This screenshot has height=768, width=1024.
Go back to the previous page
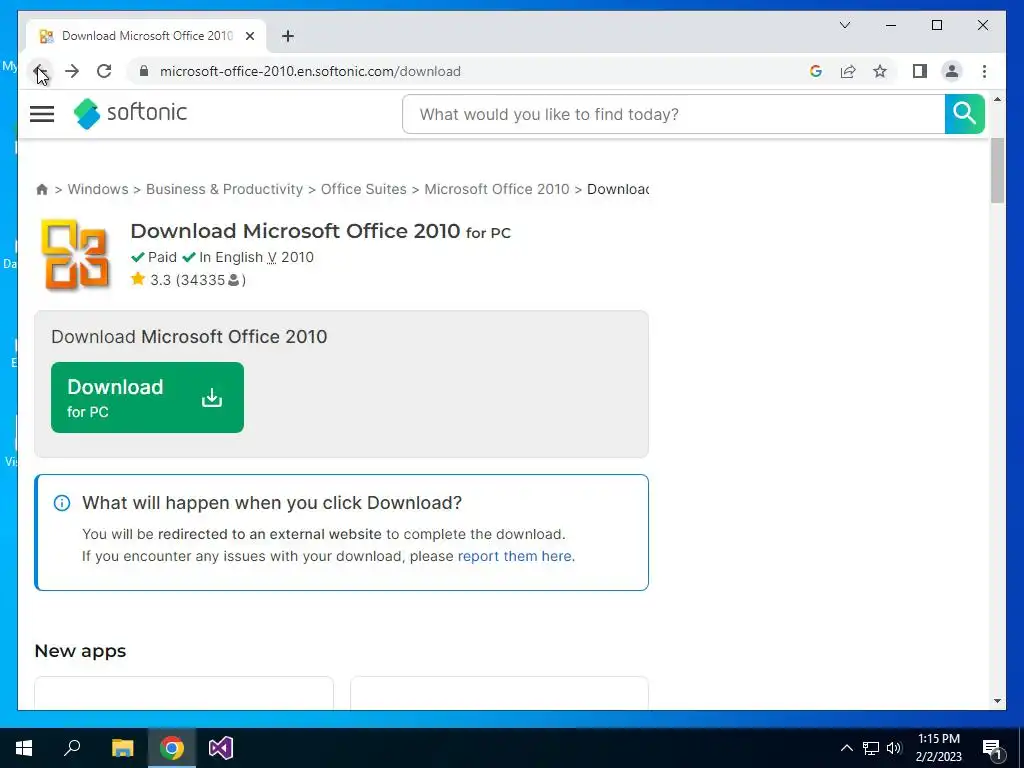(x=40, y=71)
